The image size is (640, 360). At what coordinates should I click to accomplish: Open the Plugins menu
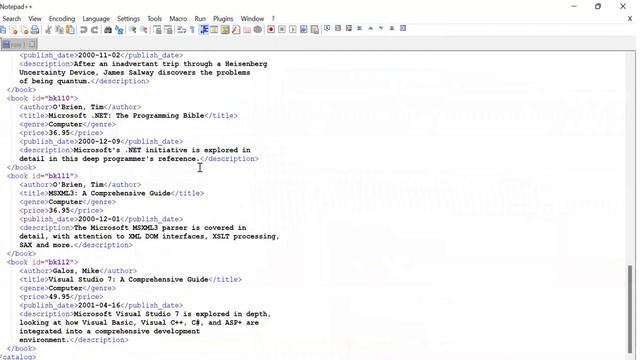pos(223,19)
